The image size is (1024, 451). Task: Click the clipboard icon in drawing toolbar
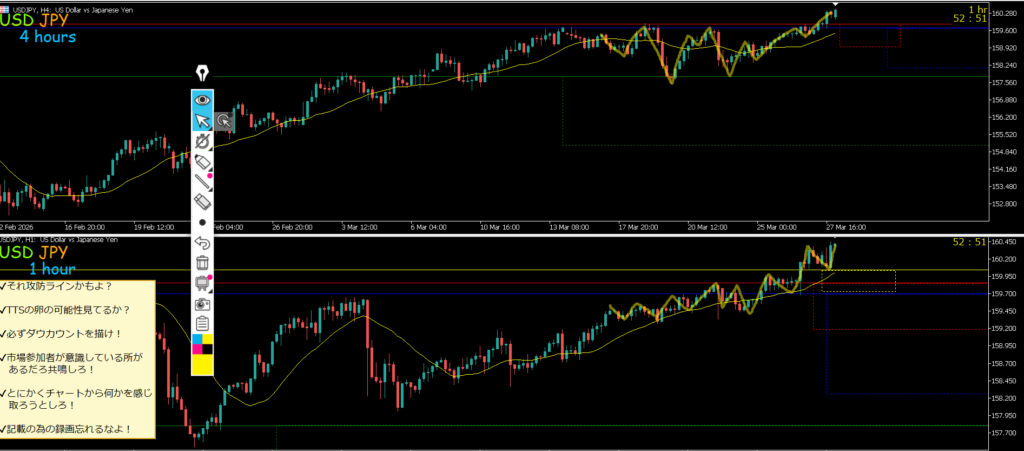coord(202,323)
